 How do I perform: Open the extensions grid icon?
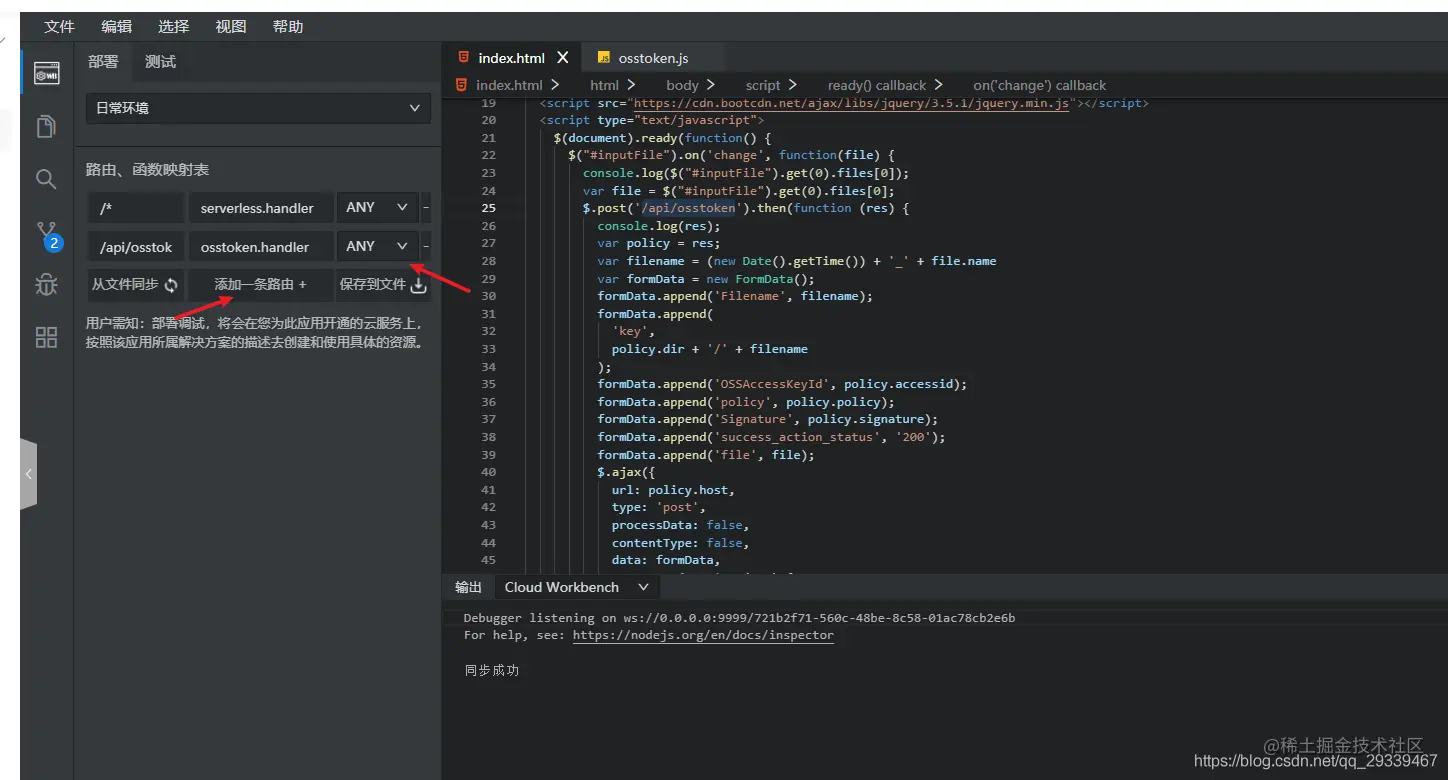pos(46,337)
